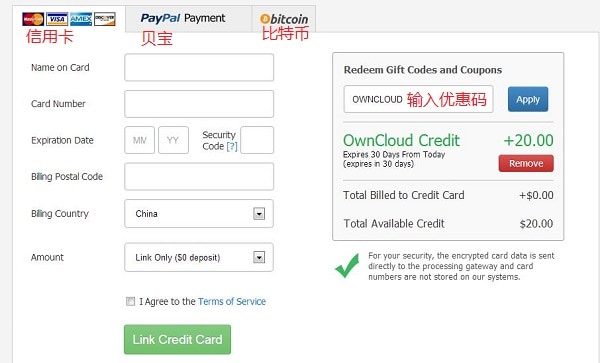Click the green Link Credit Card button
The height and width of the screenshot is (363, 600).
click(177, 339)
